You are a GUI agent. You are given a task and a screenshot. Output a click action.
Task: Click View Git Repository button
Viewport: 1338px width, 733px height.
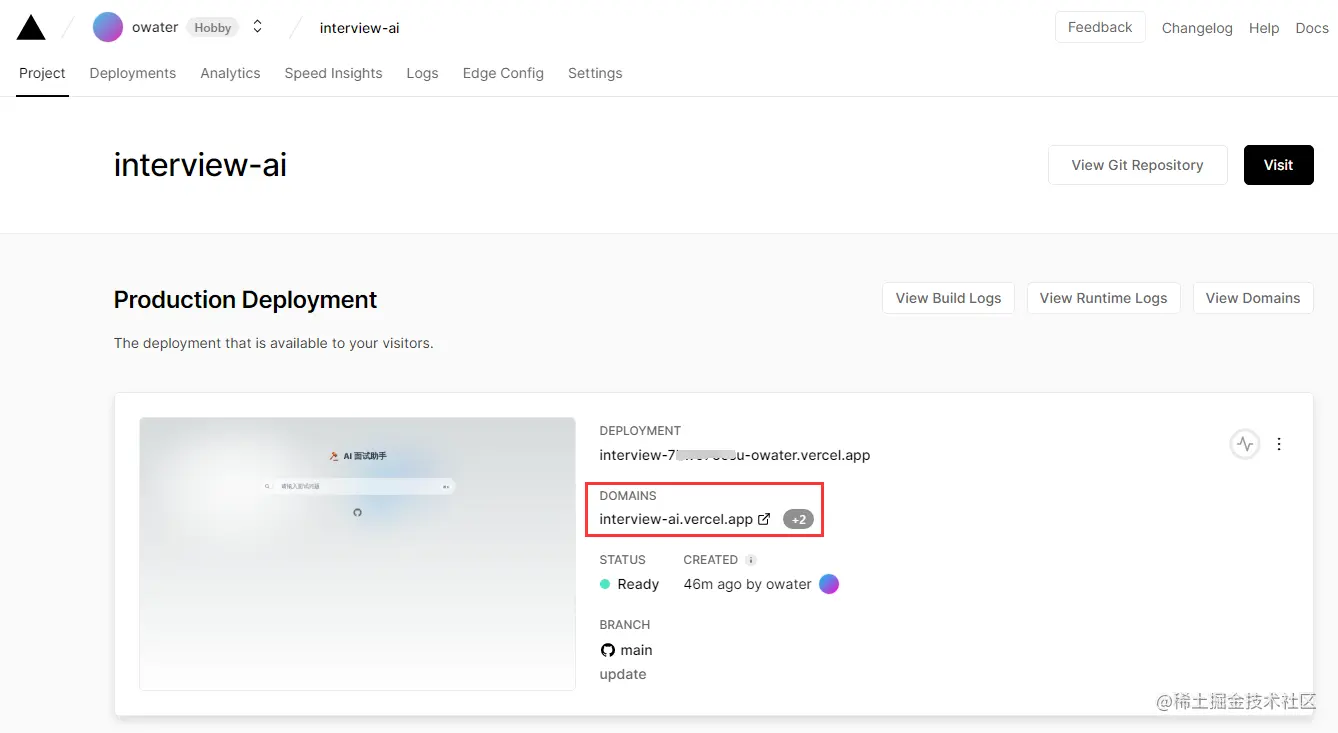coord(1137,165)
